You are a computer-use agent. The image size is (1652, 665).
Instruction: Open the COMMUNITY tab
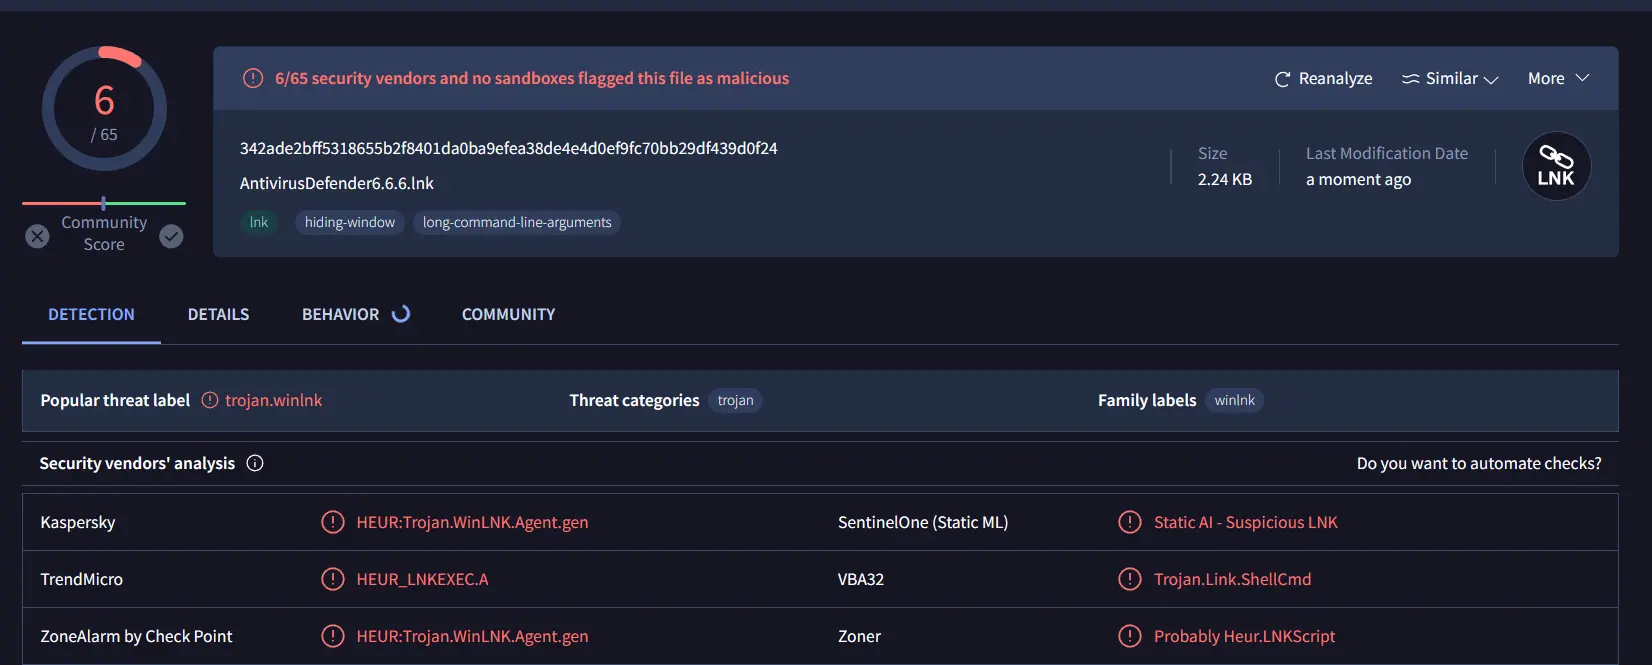(508, 314)
